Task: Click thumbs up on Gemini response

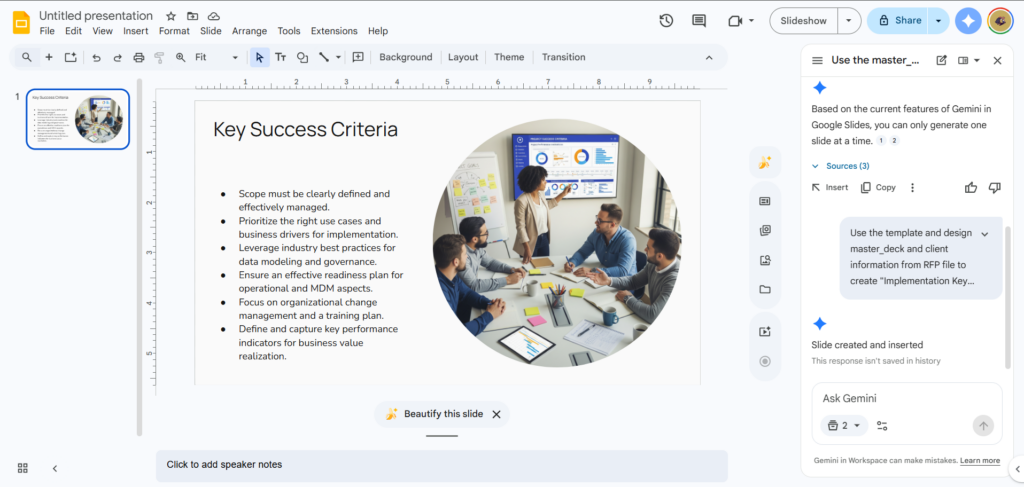Action: coord(970,187)
